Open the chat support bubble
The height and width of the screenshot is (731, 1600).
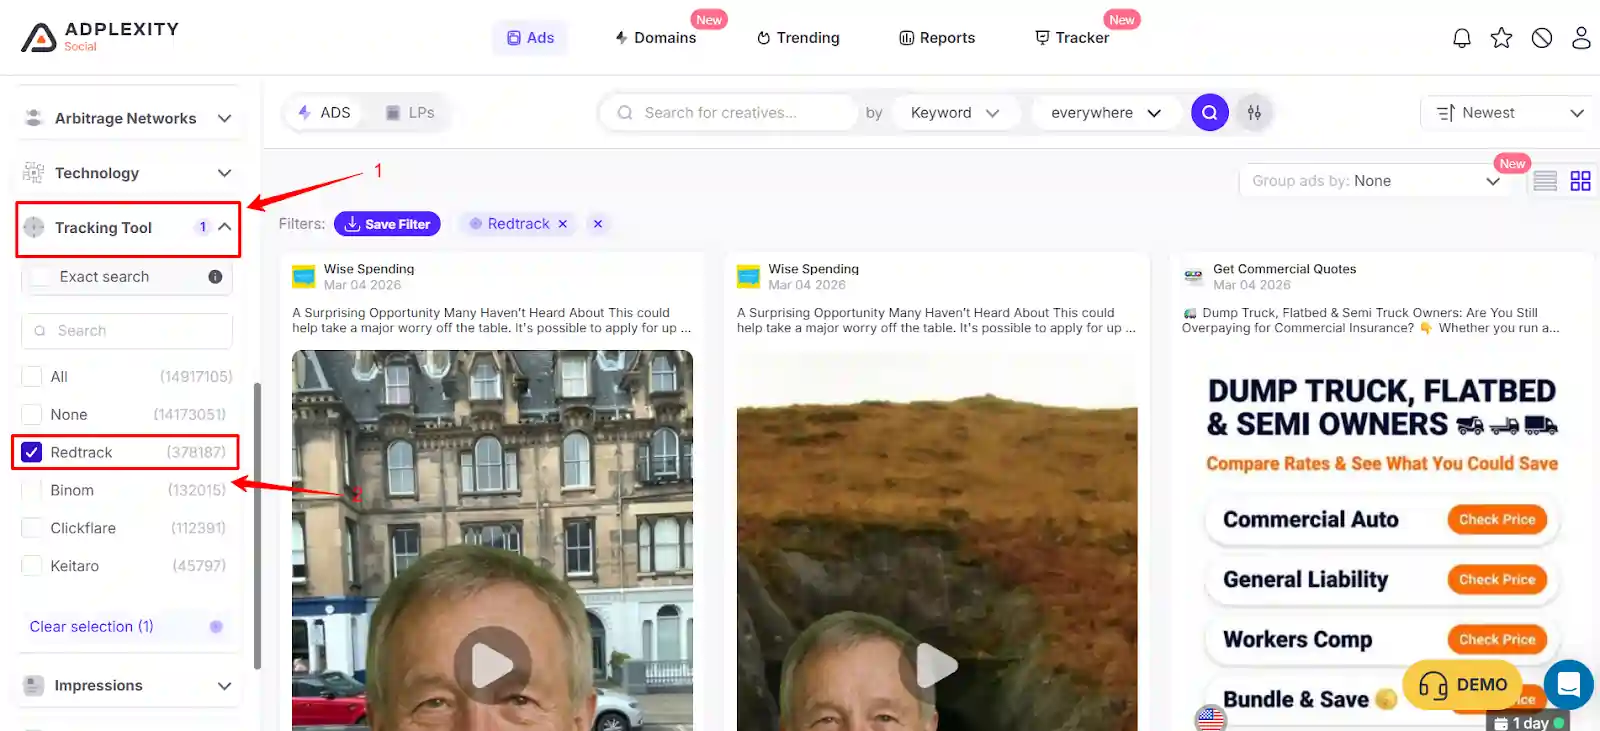[x=1568, y=684]
